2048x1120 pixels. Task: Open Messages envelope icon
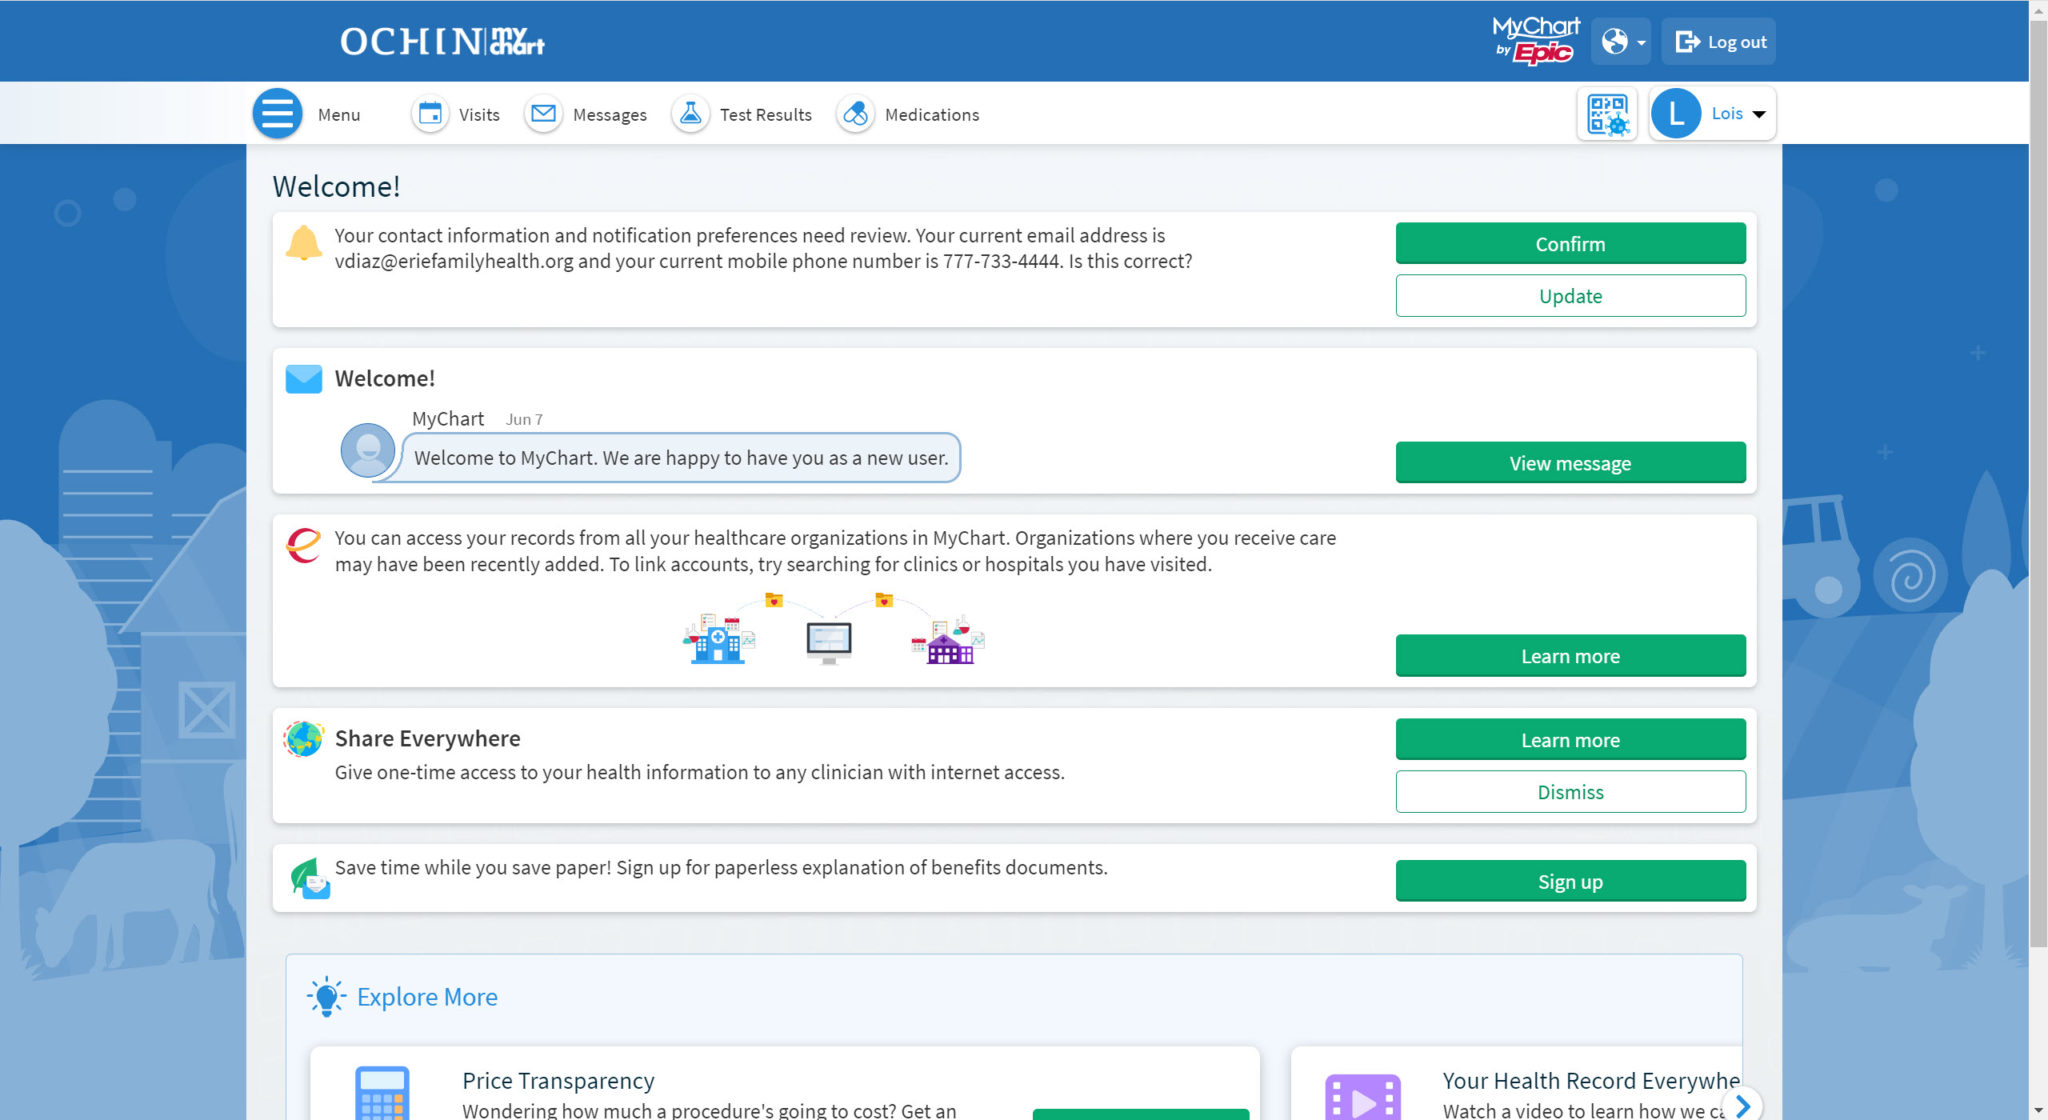click(x=543, y=114)
